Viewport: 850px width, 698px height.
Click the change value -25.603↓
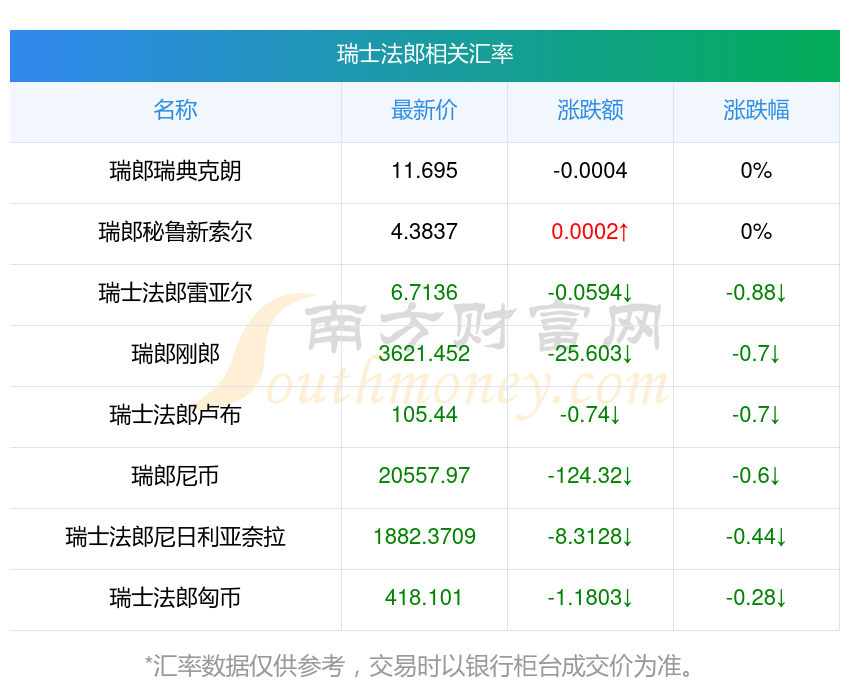(590, 354)
